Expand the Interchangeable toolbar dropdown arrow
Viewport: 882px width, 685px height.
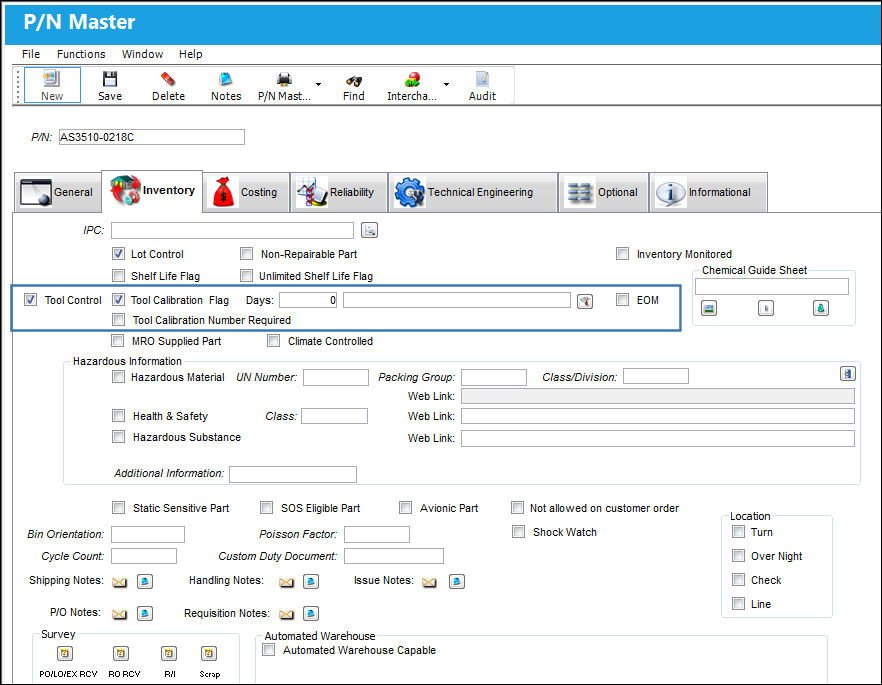tap(446, 84)
